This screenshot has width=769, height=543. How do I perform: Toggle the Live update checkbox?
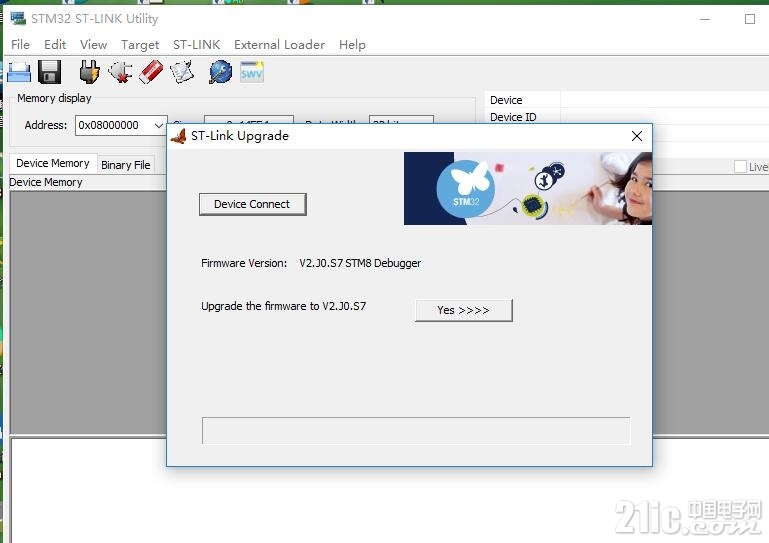point(740,167)
